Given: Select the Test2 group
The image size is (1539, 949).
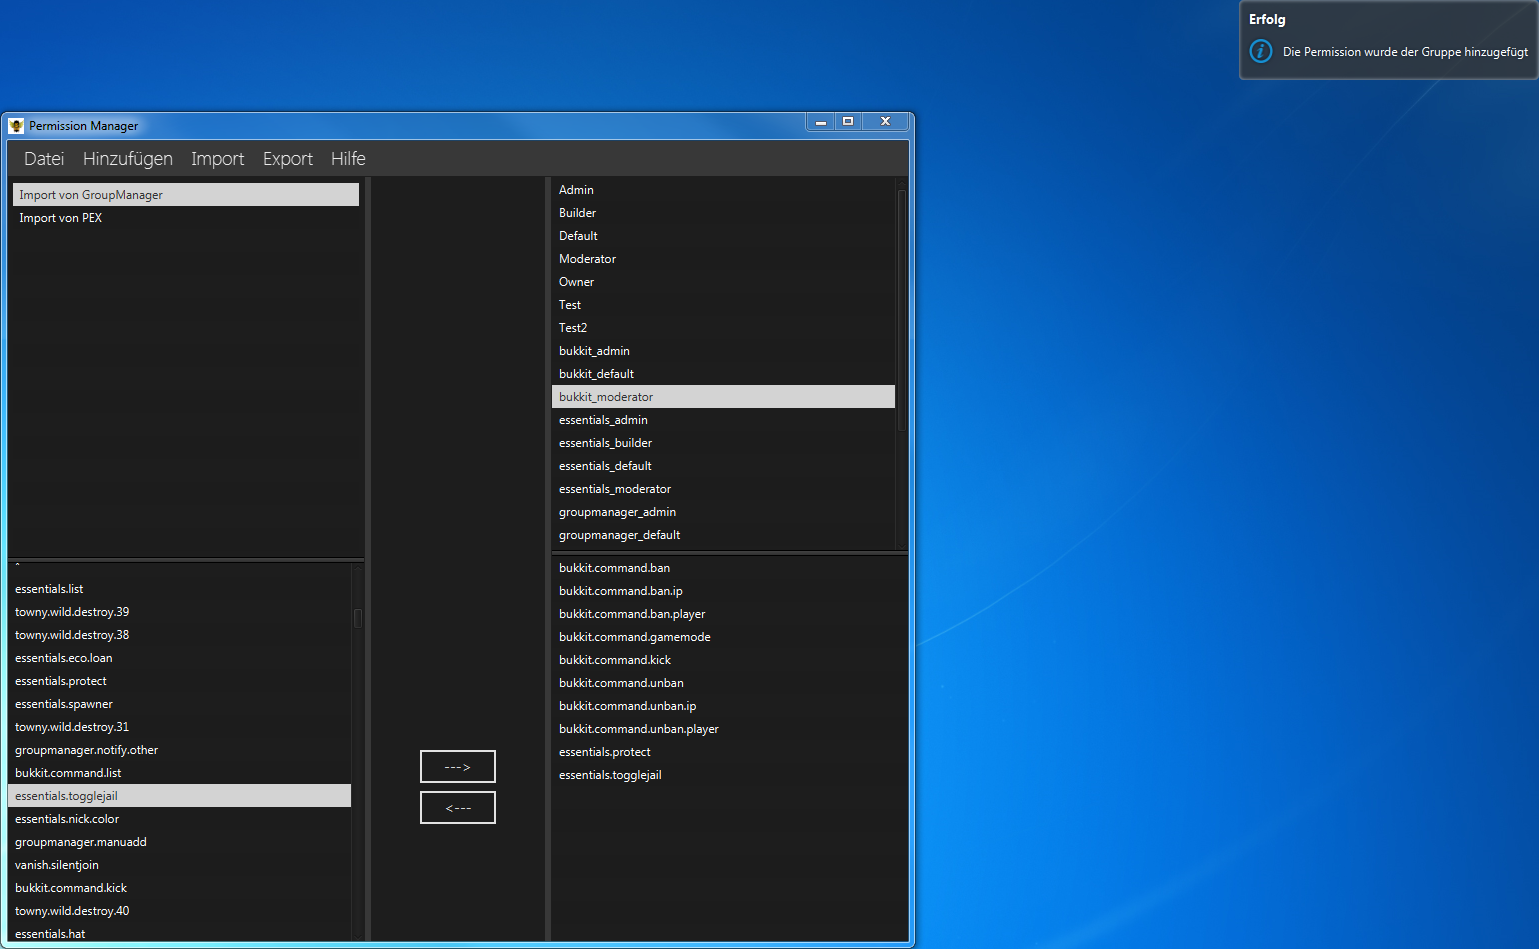Looking at the screenshot, I should click(x=723, y=328).
